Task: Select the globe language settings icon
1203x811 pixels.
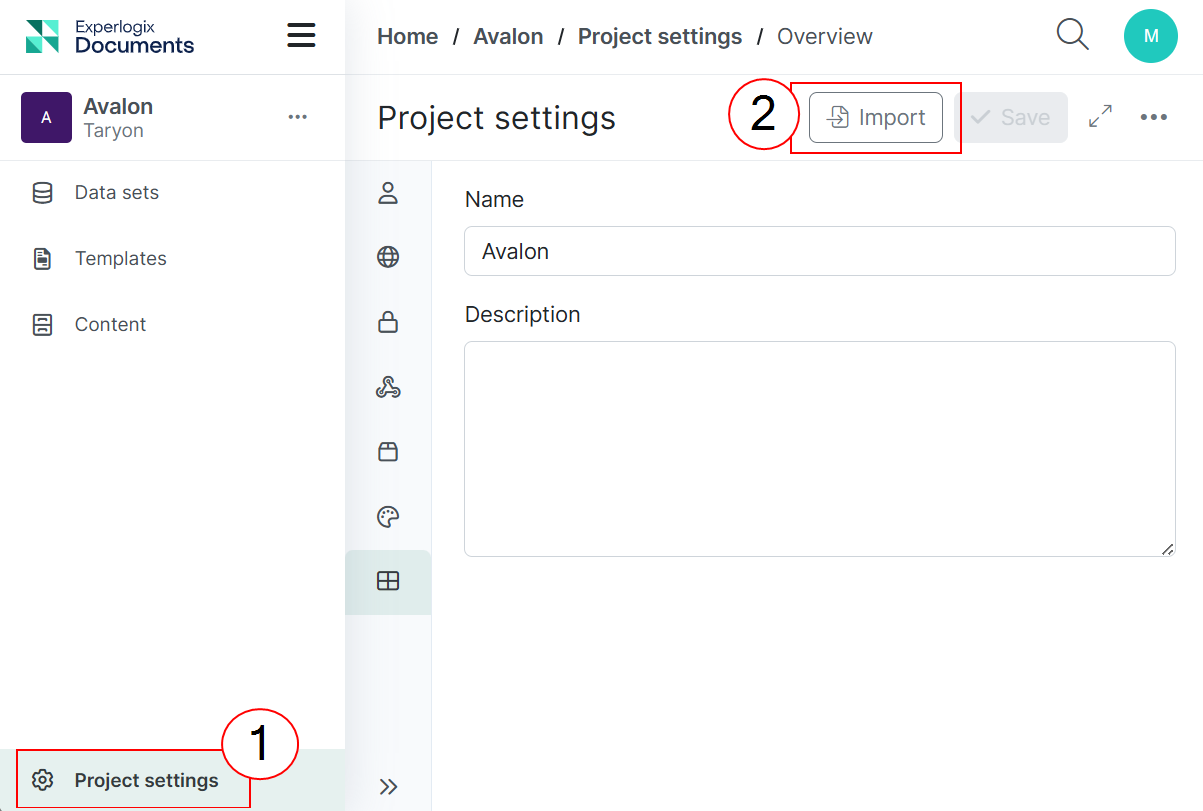Action: pyautogui.click(x=388, y=257)
